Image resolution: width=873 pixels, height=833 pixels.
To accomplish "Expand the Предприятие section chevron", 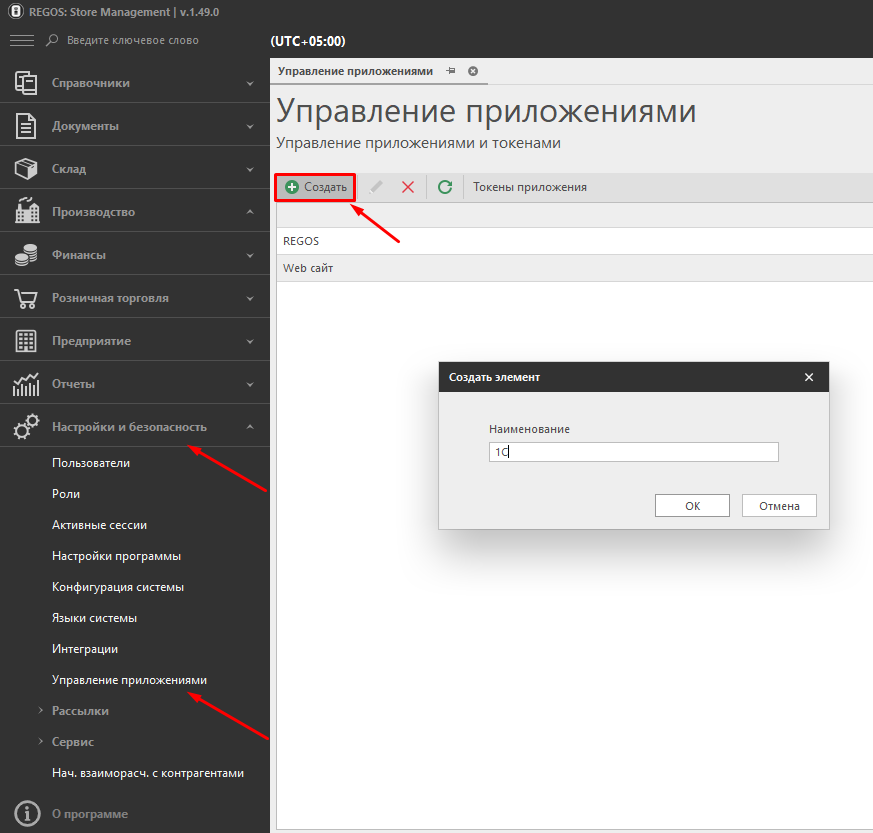I will pyautogui.click(x=250, y=341).
